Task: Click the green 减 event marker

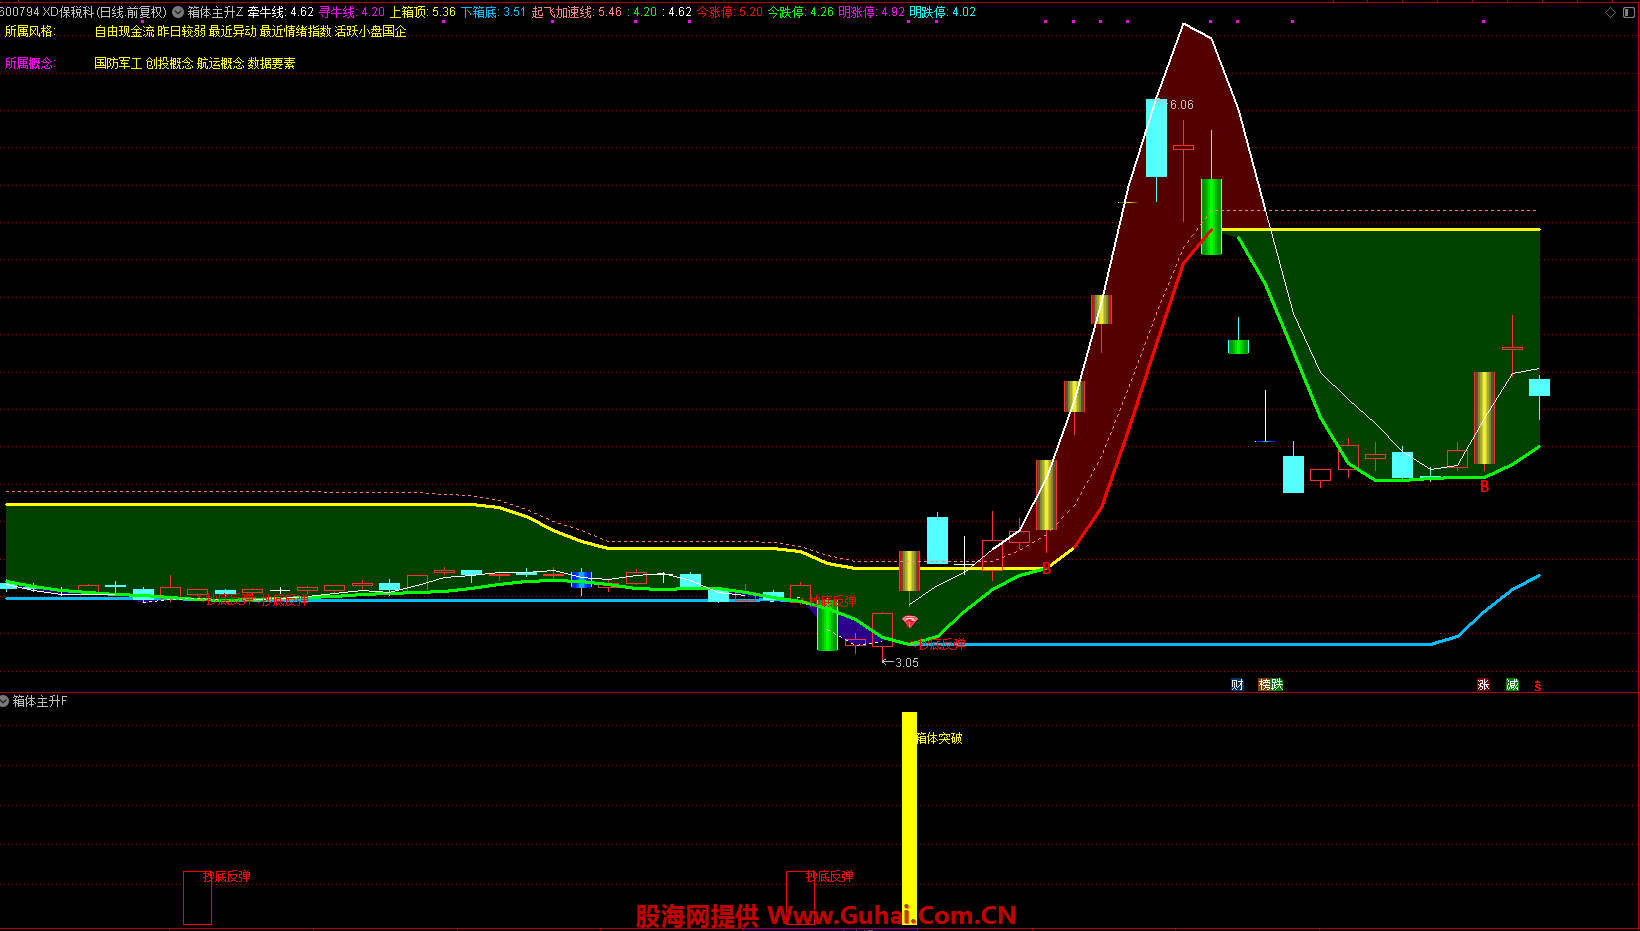Action: tap(1512, 685)
